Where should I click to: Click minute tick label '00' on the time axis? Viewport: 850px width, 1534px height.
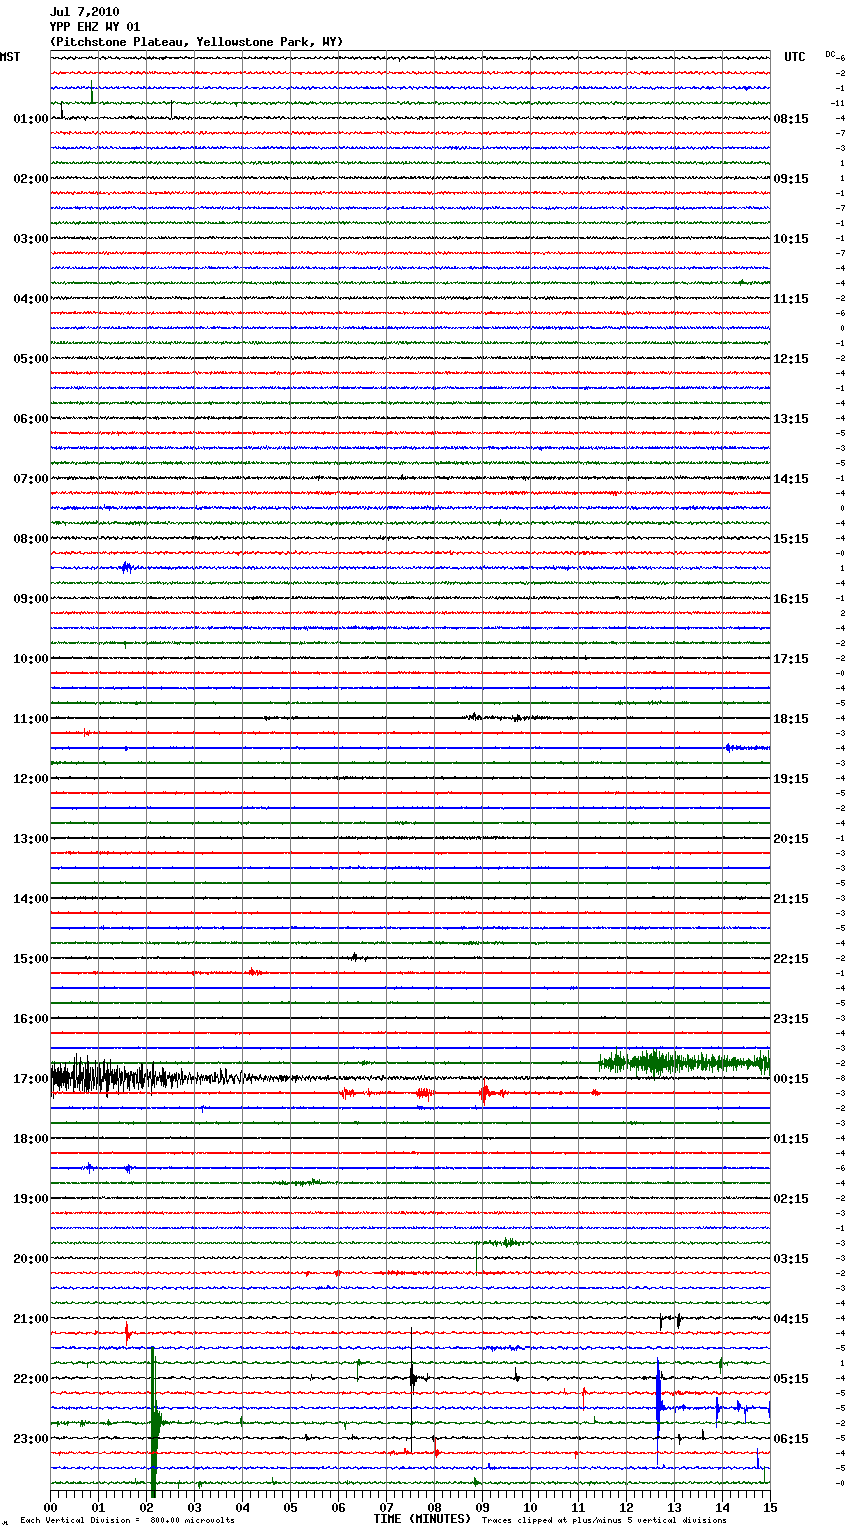pos(50,1507)
